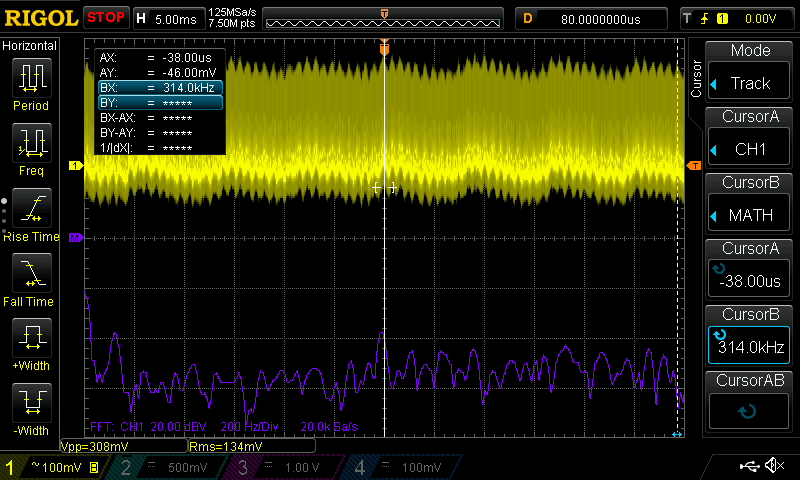Pick the +Width measurement icon
Screen dimensions: 800x480
[x=31, y=340]
